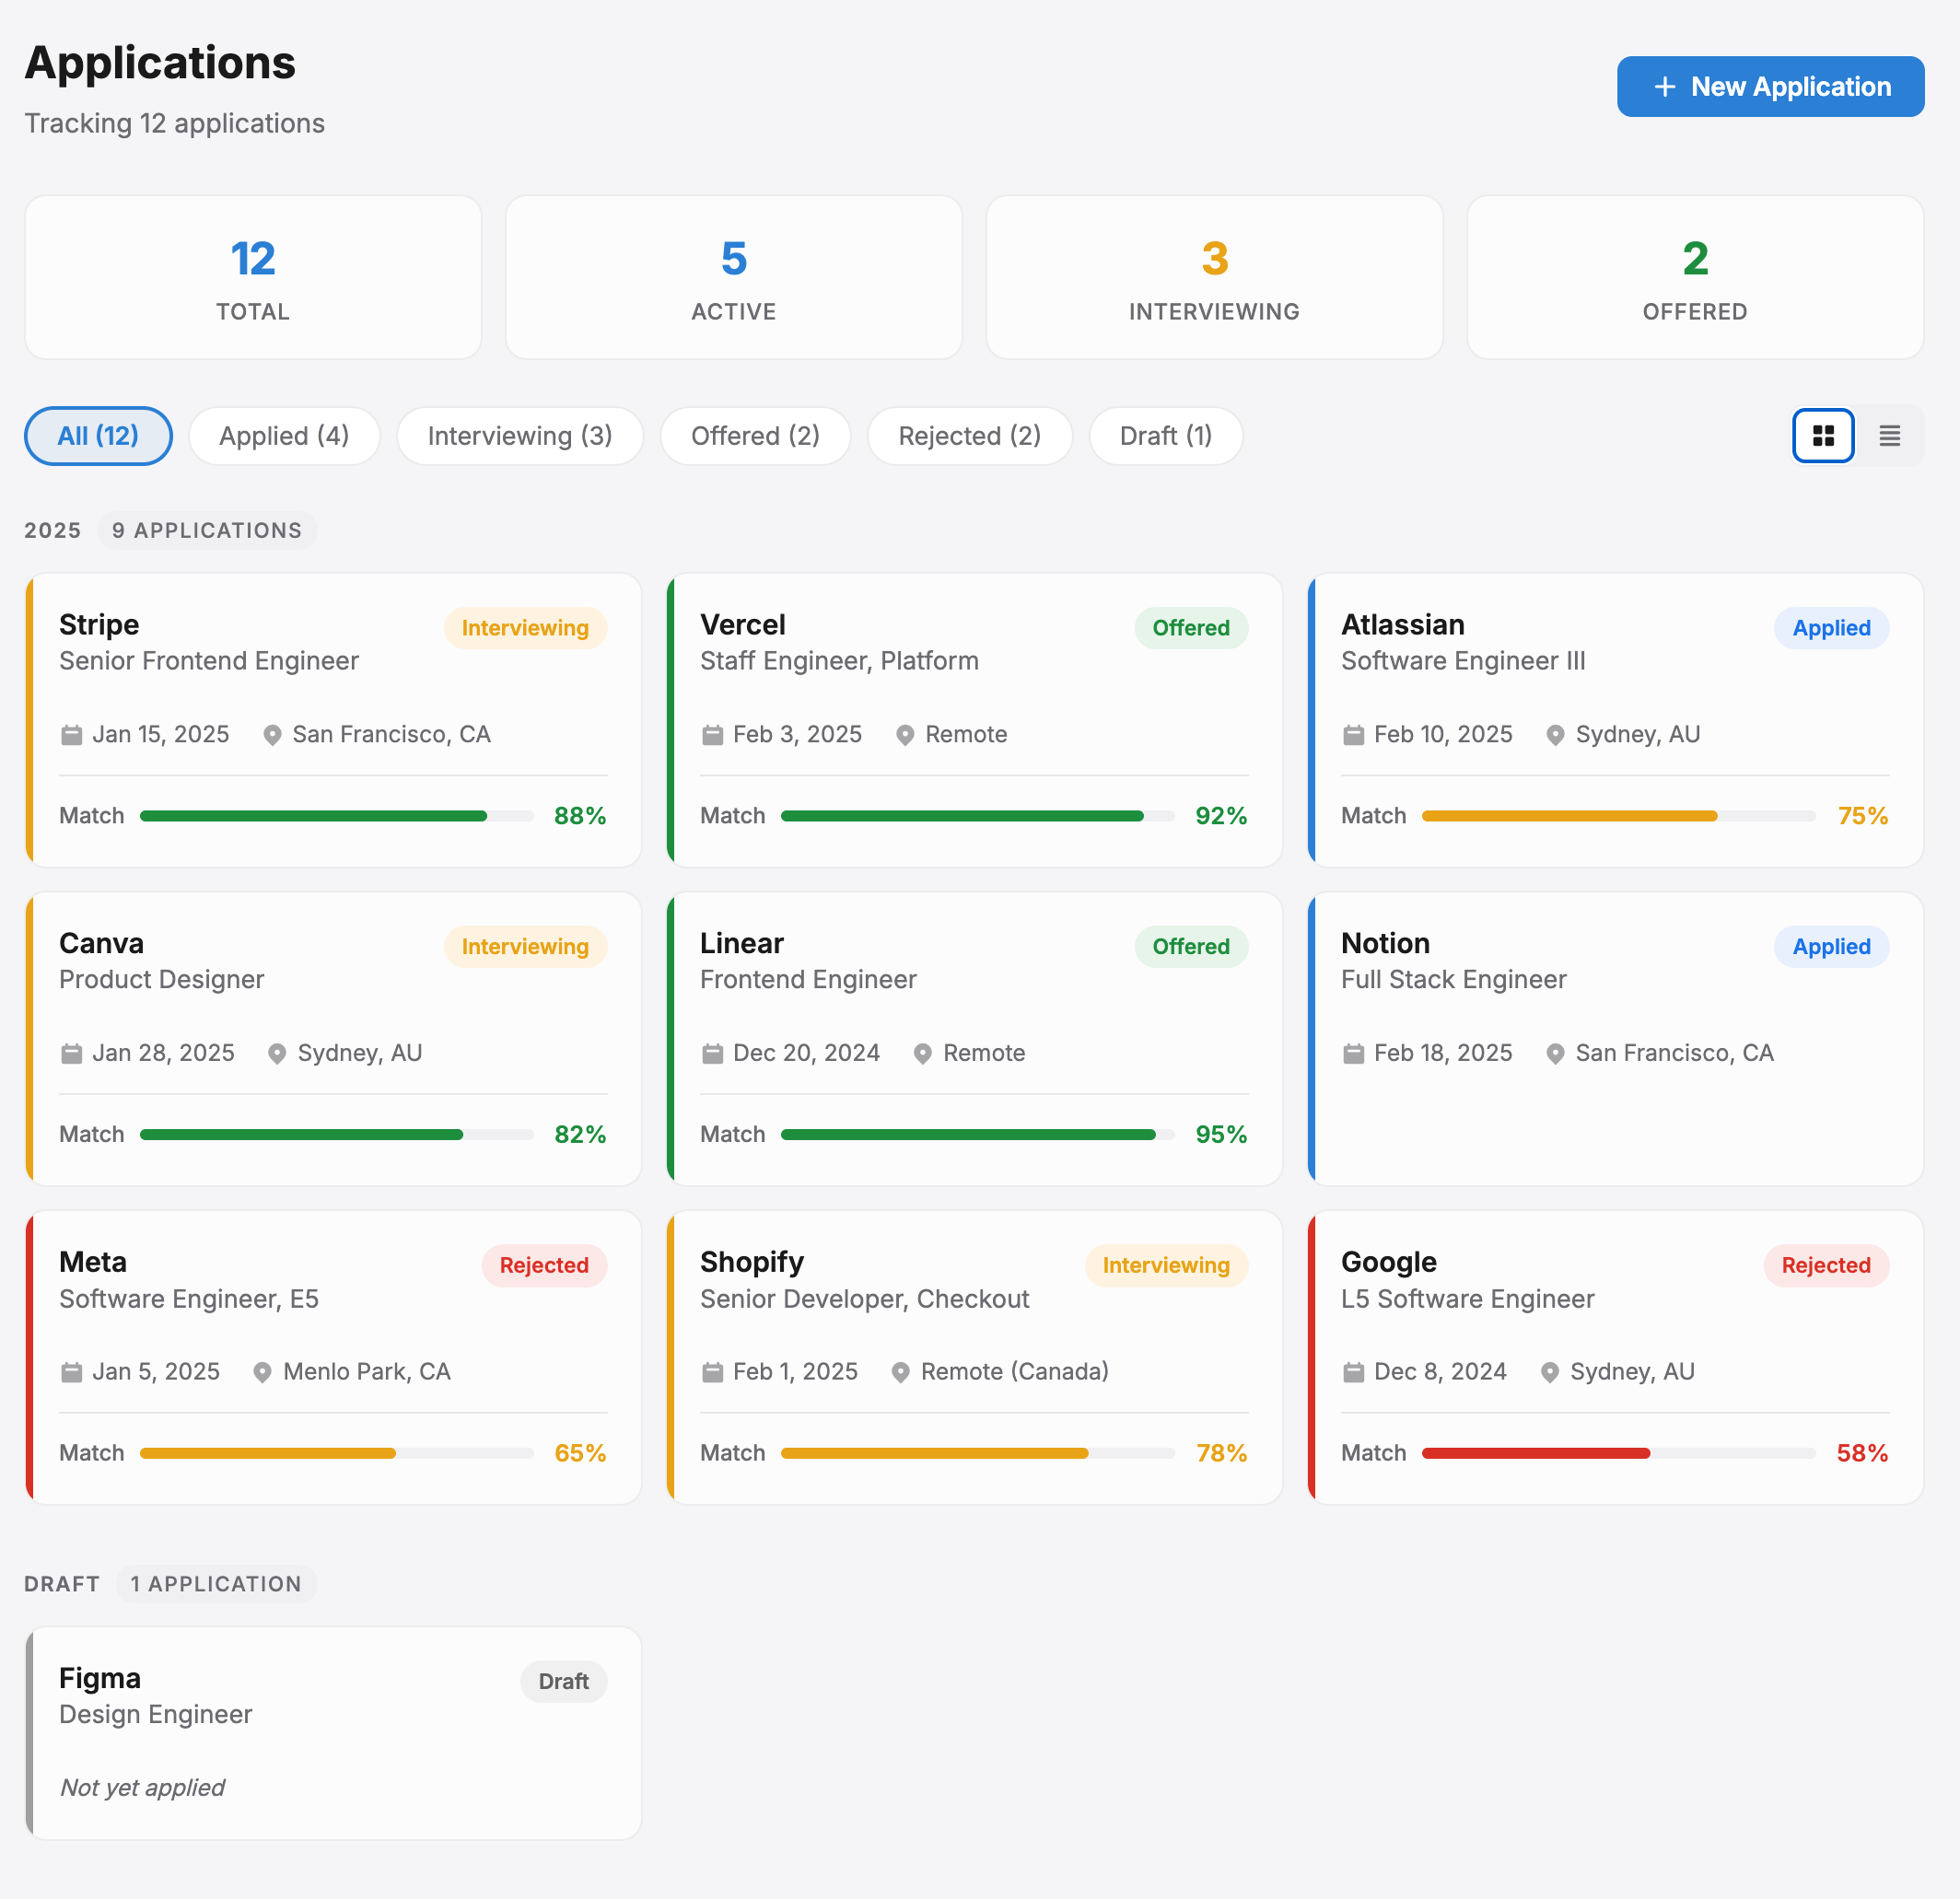
Task: Switch to the Interviewing (3) tab
Action: pos(520,436)
